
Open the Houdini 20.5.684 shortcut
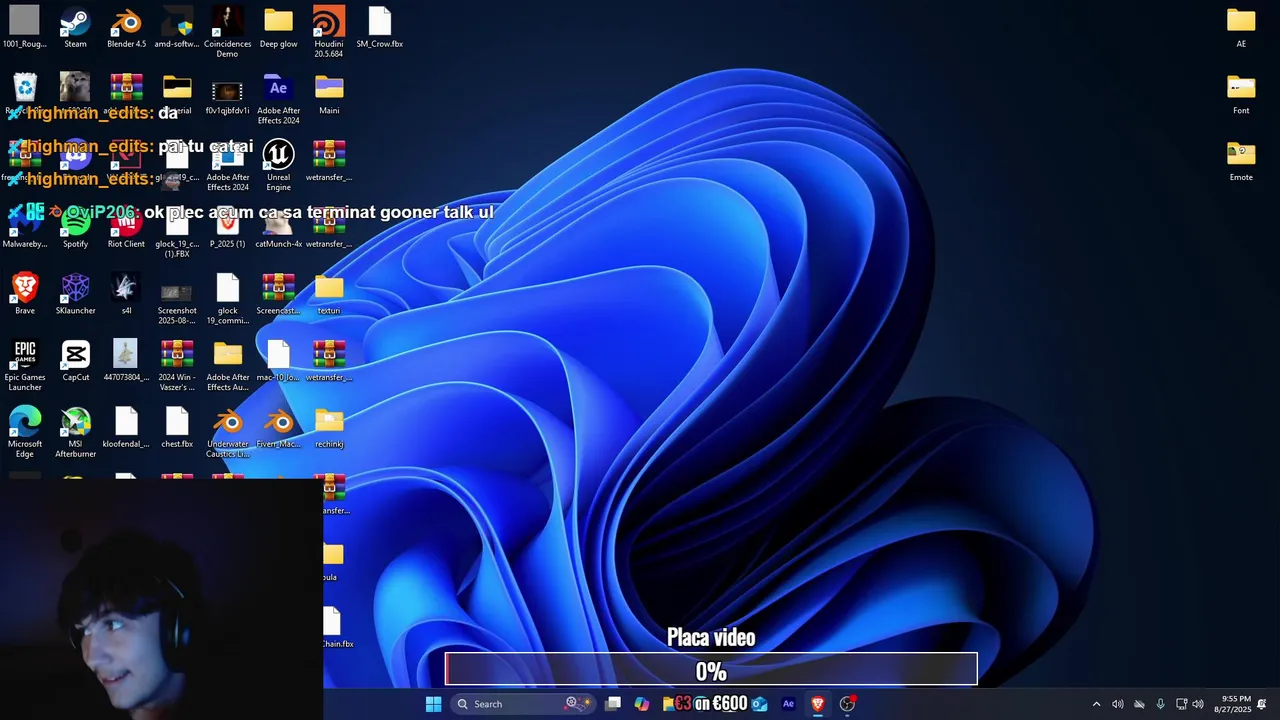tap(329, 32)
